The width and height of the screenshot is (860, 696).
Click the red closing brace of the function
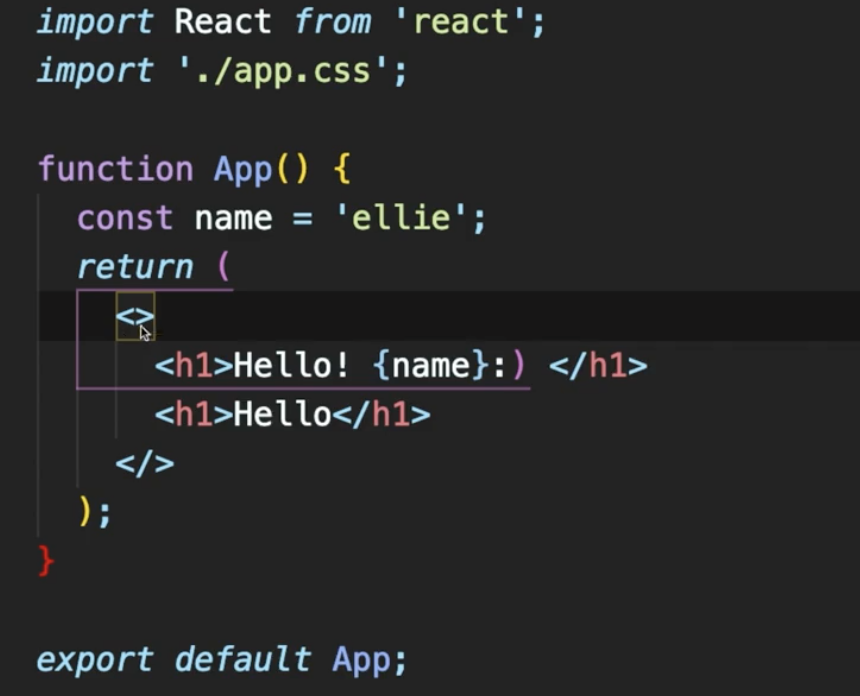(x=46, y=561)
